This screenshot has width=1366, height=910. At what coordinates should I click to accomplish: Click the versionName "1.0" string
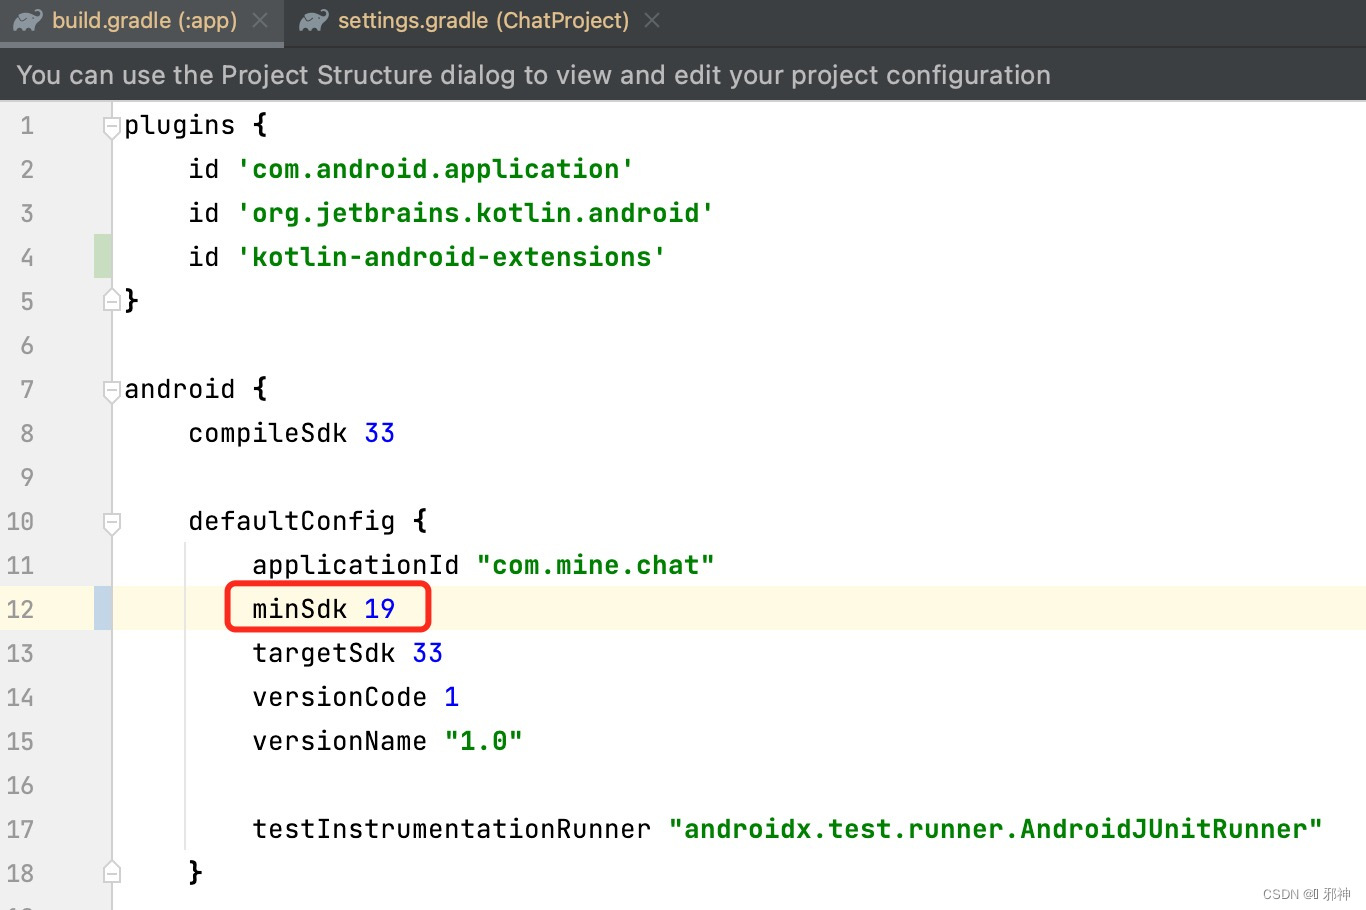483,740
